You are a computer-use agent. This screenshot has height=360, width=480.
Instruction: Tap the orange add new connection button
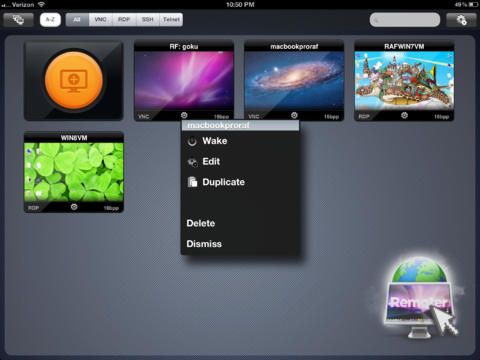74,80
